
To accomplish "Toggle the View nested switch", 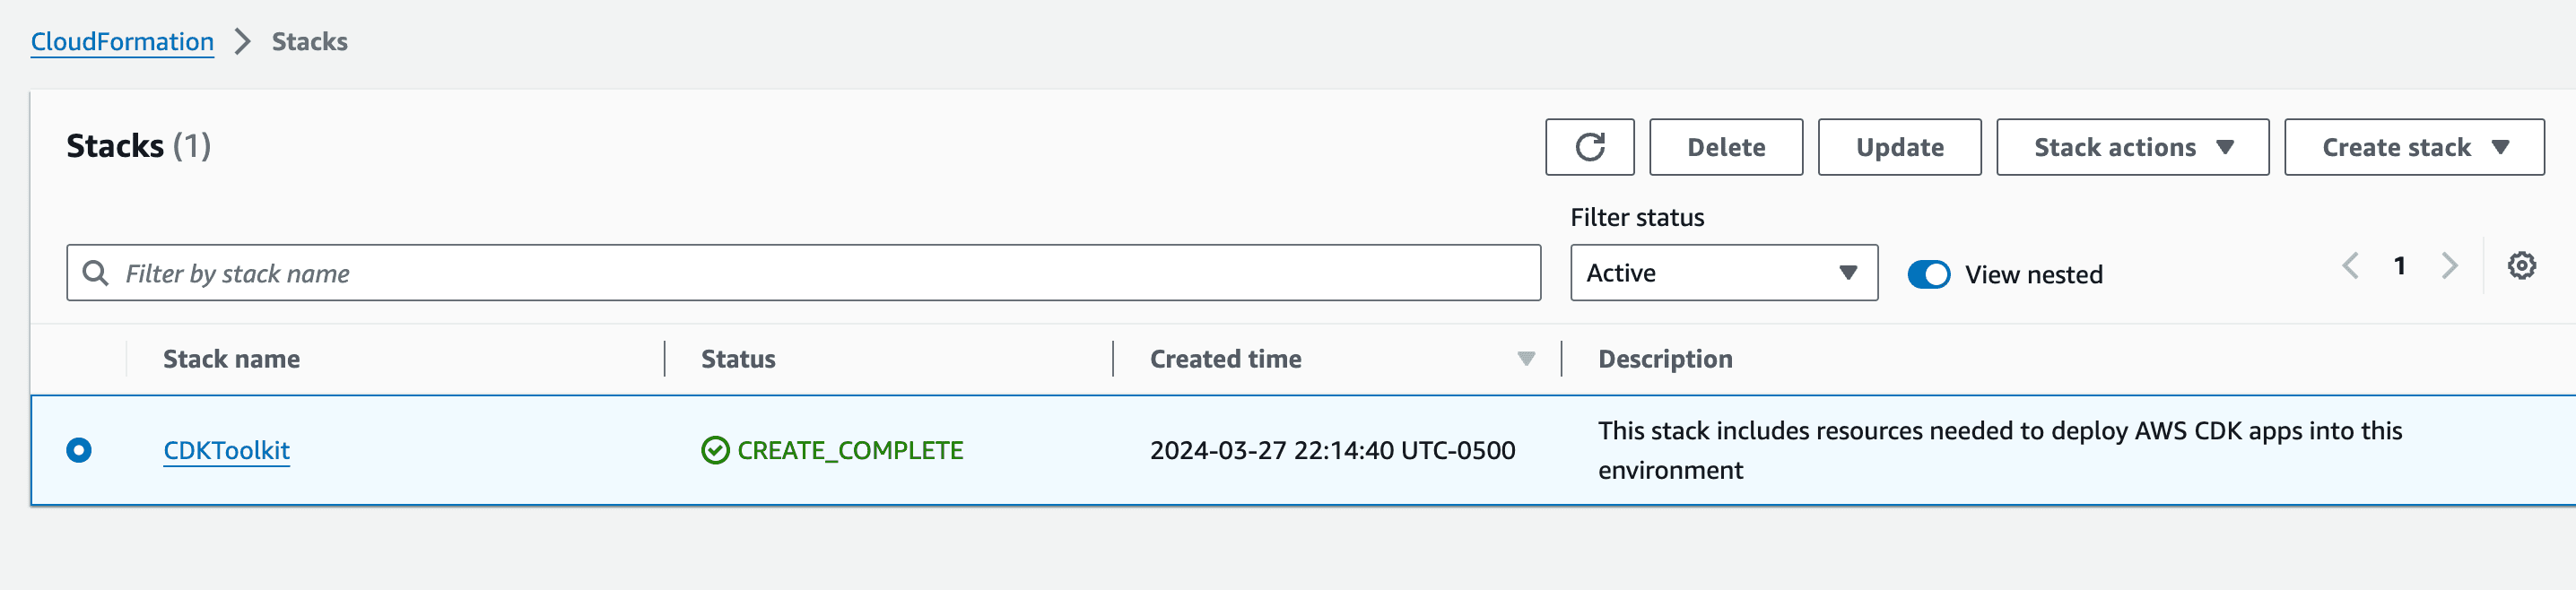I will (1928, 274).
